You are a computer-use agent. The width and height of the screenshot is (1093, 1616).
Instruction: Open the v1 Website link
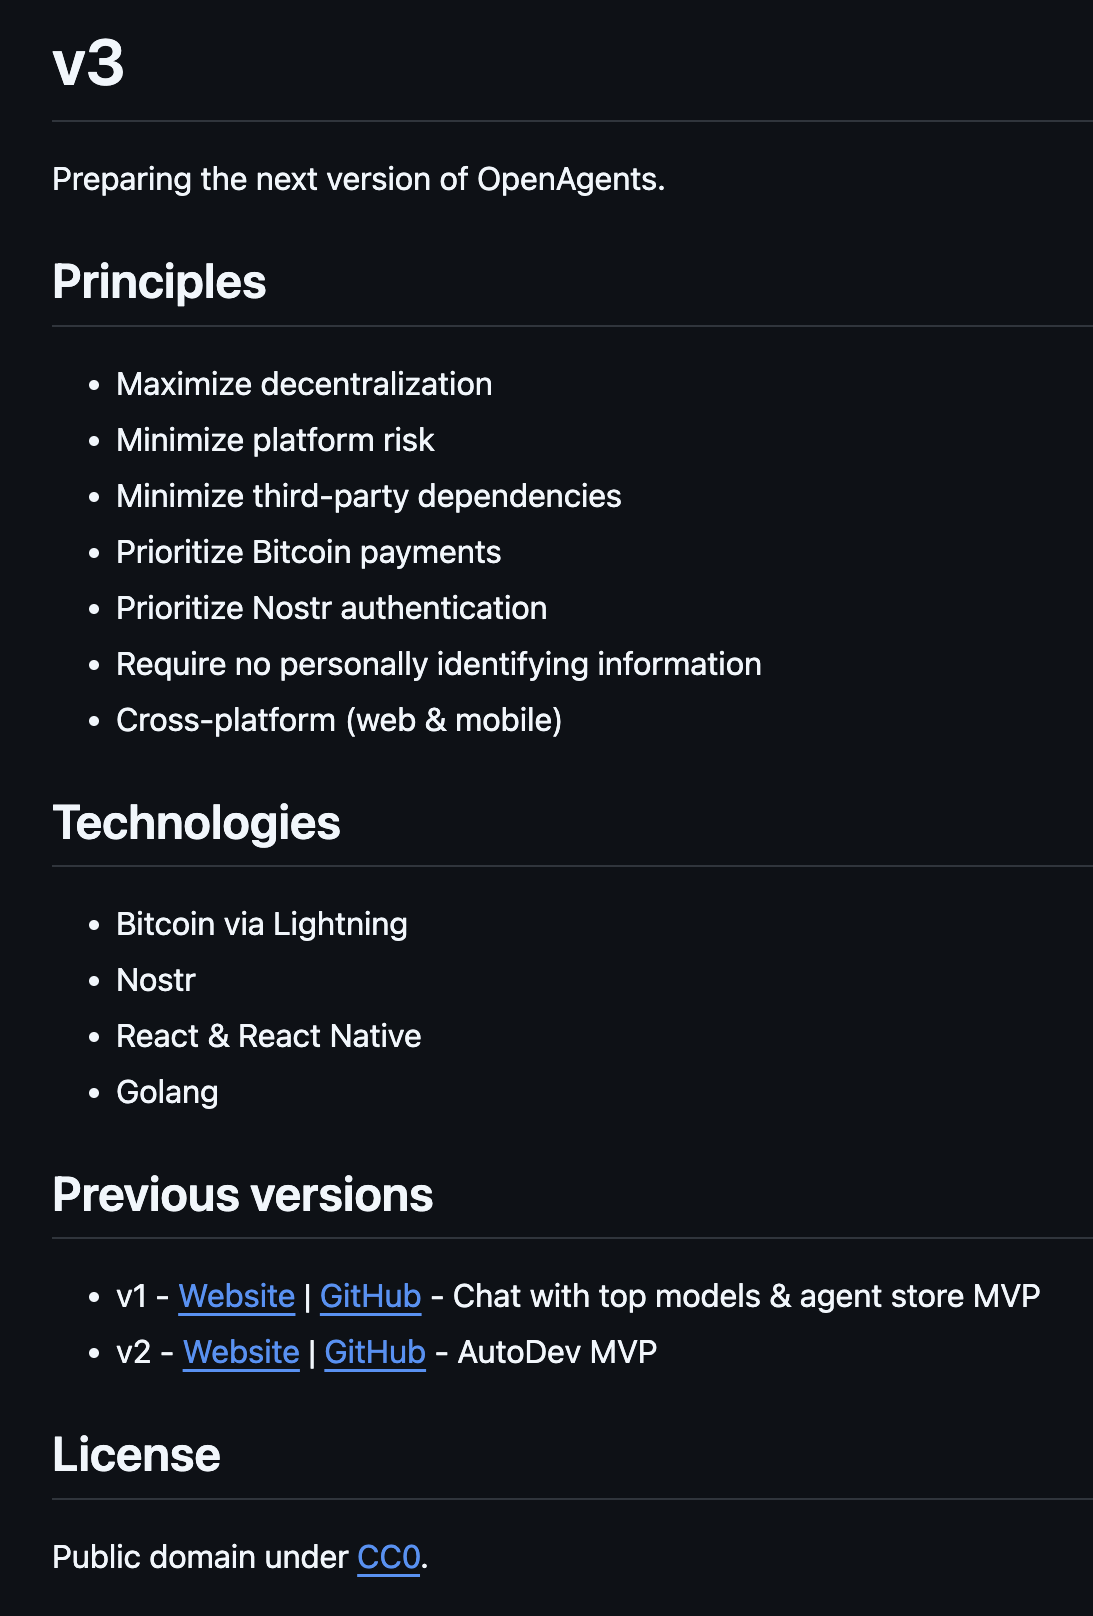[x=236, y=1296]
